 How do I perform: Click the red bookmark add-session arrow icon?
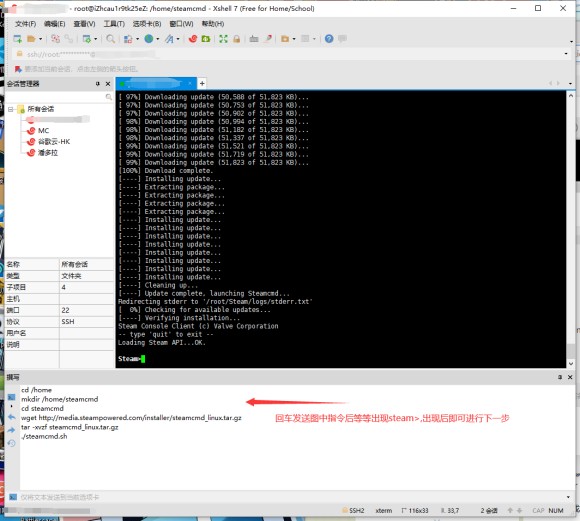point(18,69)
